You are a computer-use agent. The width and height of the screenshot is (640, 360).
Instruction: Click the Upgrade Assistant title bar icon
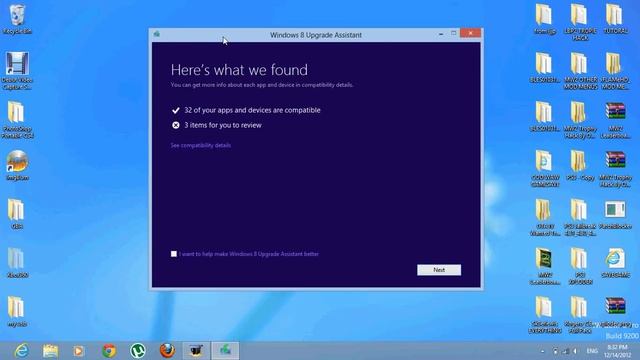157,34
